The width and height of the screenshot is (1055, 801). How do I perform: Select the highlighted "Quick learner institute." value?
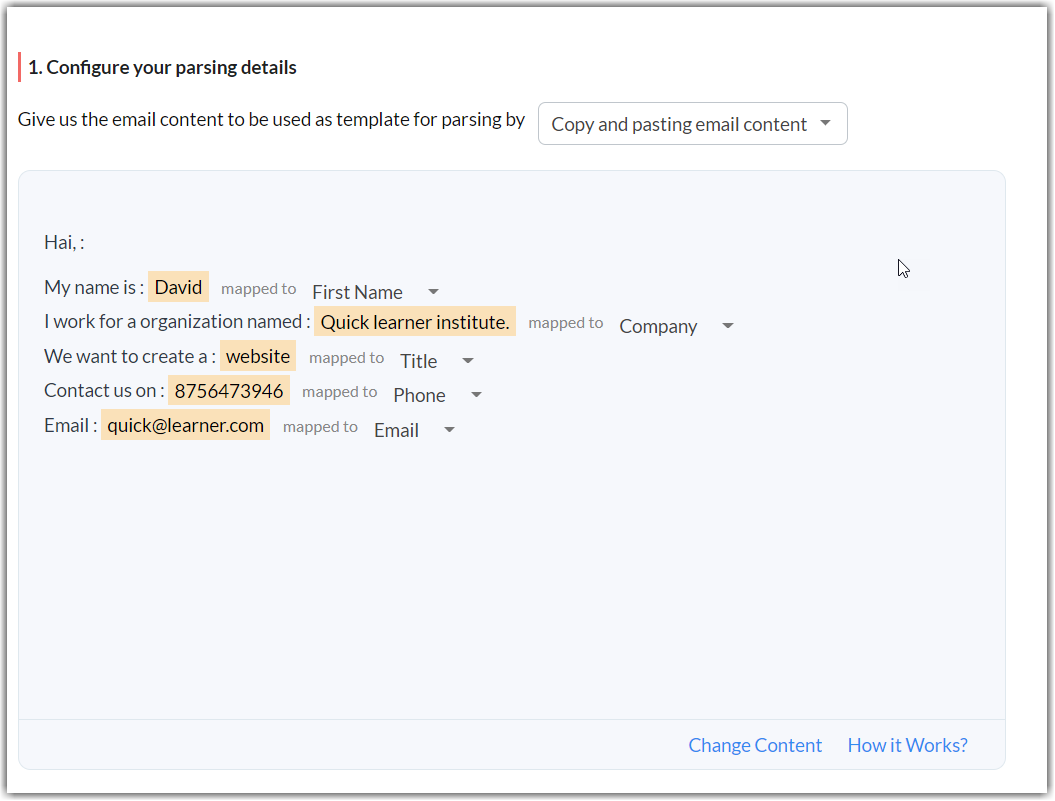[415, 321]
